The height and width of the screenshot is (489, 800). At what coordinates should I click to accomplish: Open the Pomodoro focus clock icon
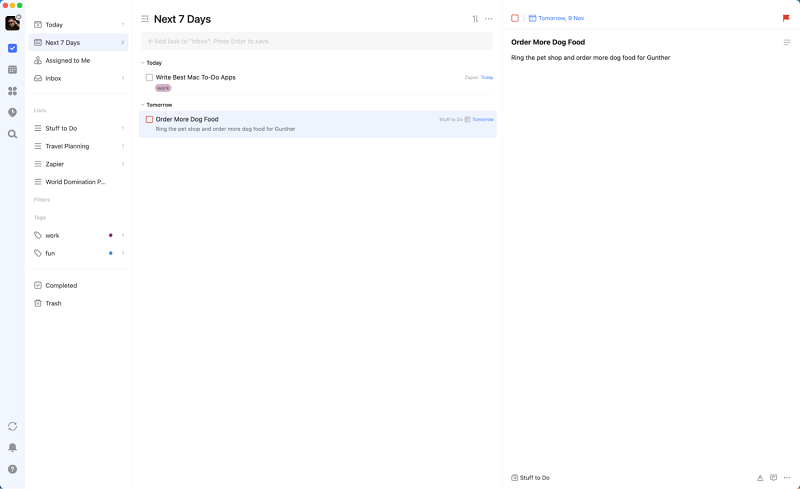pyautogui.click(x=12, y=112)
